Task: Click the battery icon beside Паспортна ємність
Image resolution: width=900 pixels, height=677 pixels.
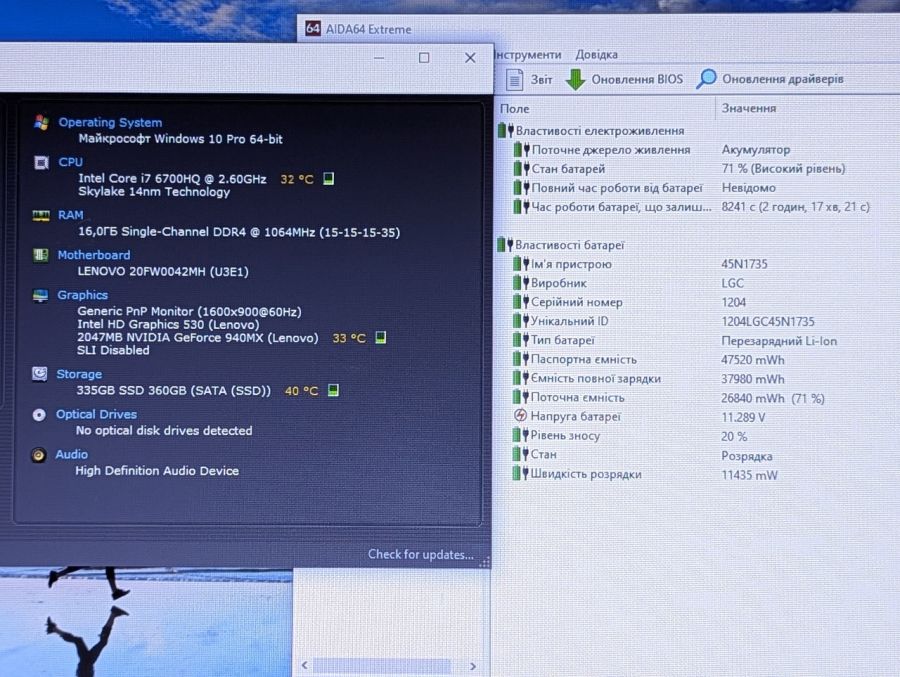Action: [x=521, y=359]
